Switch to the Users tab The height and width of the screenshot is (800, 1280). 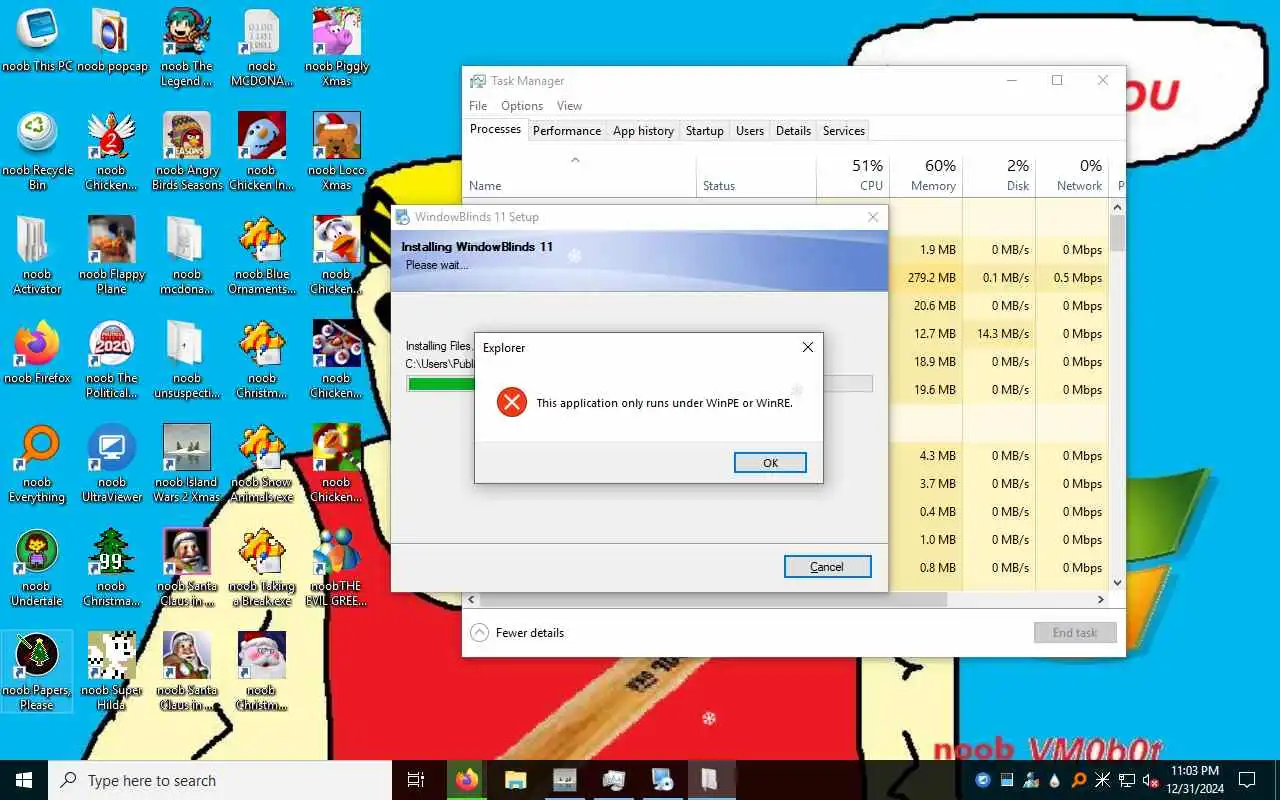point(750,131)
